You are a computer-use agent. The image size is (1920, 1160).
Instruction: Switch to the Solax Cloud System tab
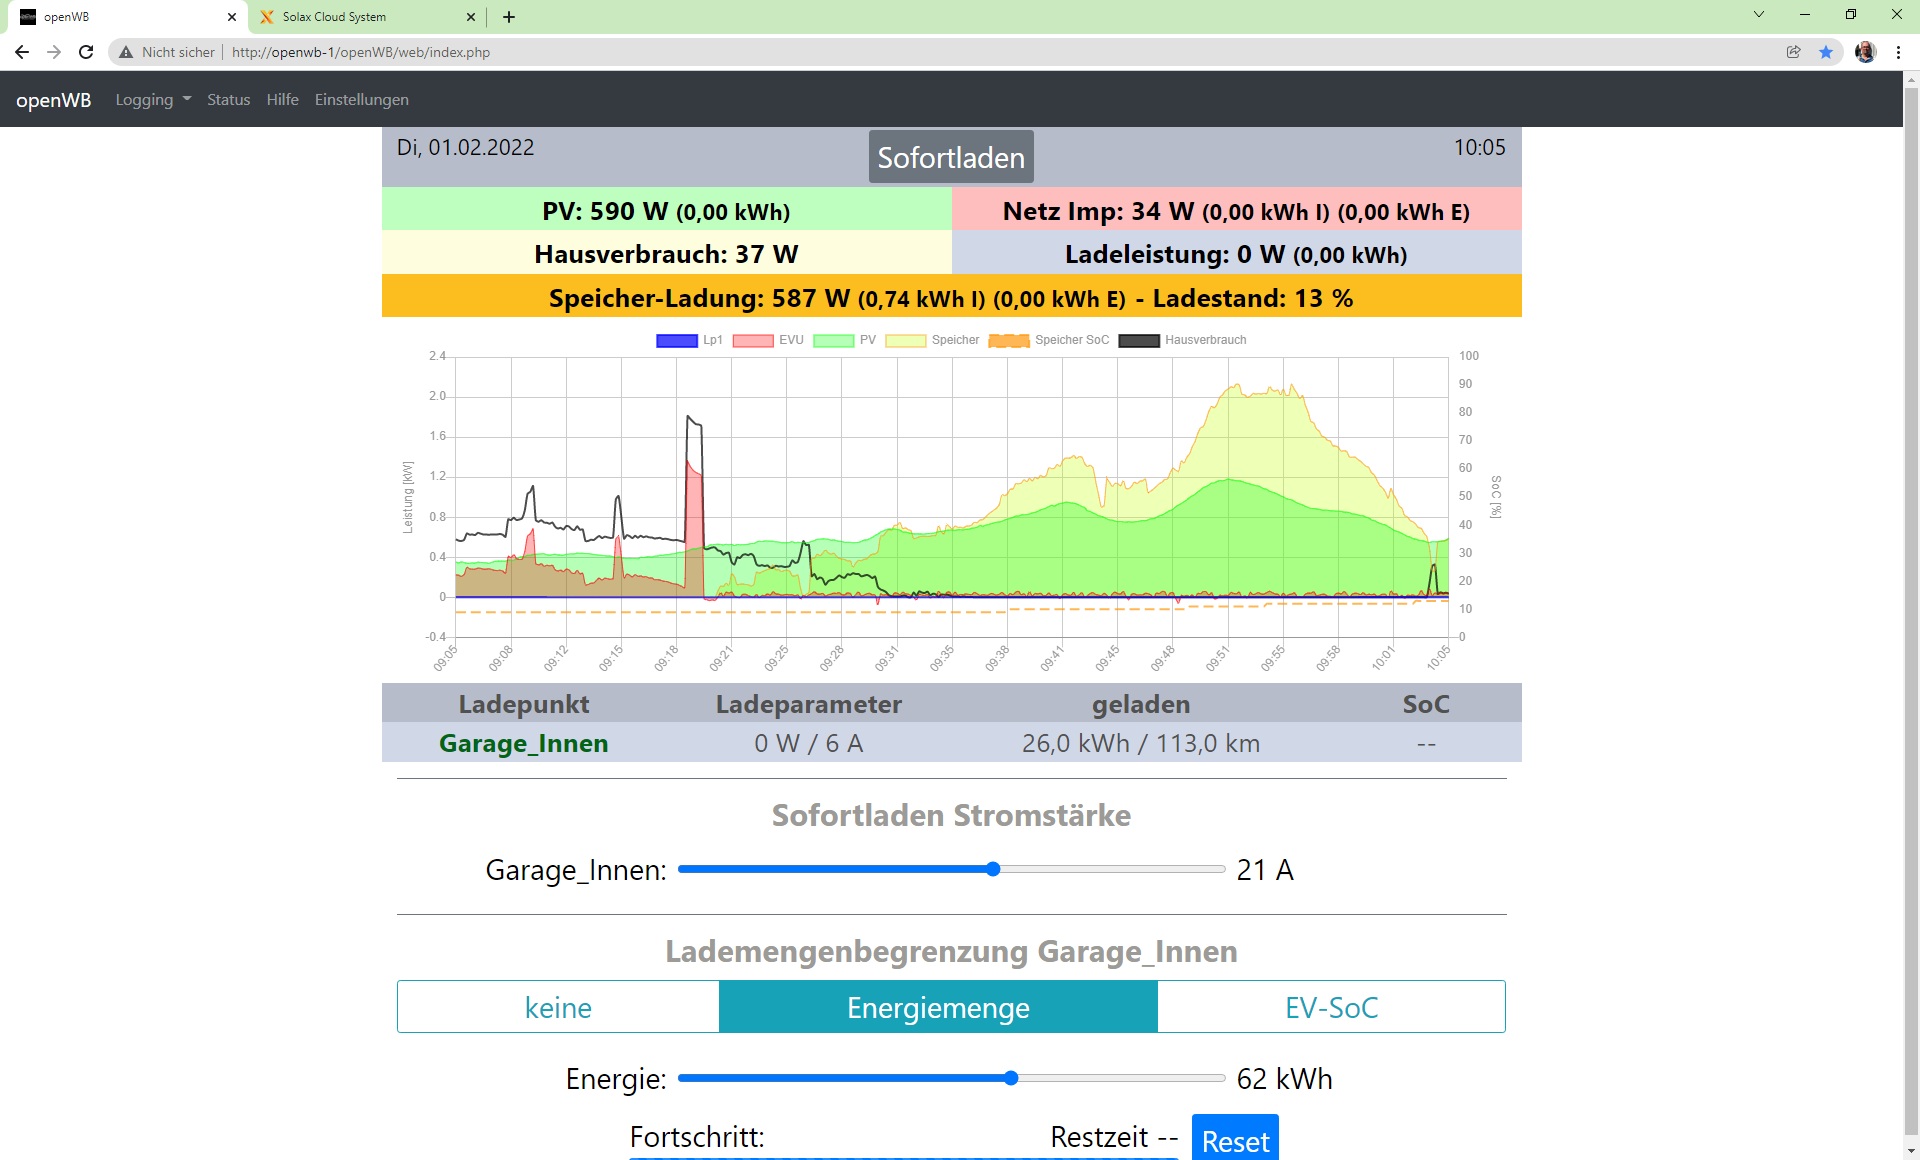[334, 17]
